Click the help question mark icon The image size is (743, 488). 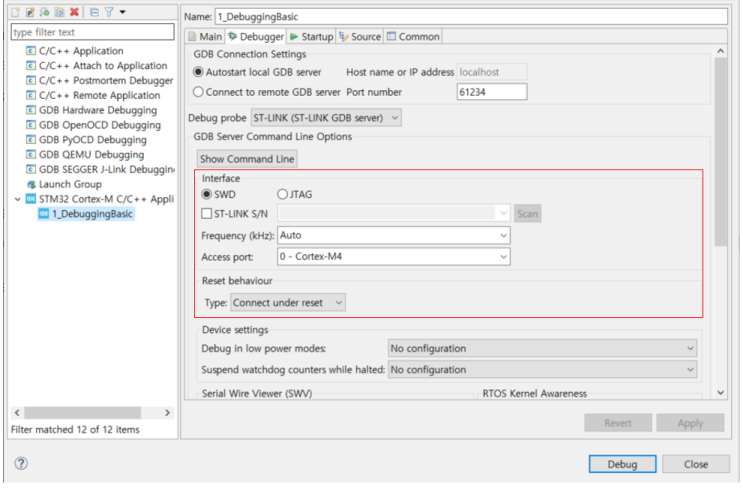point(21,463)
